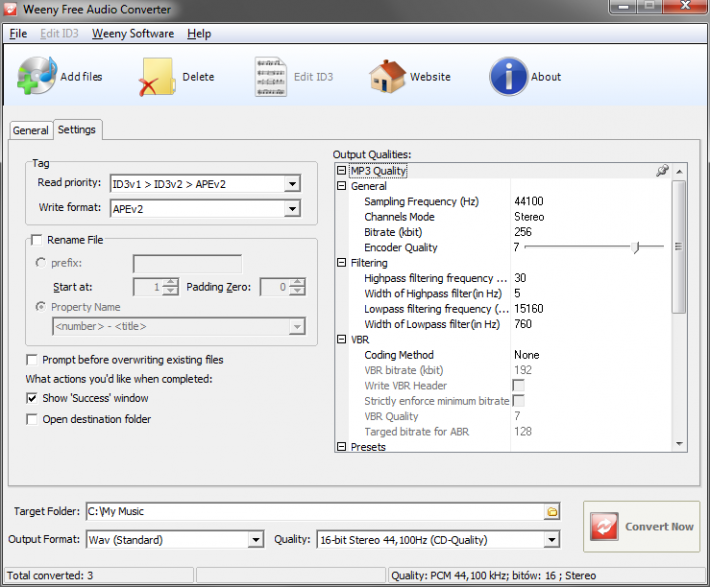Open the Read priority dropdown
710x587 pixels.
(293, 184)
